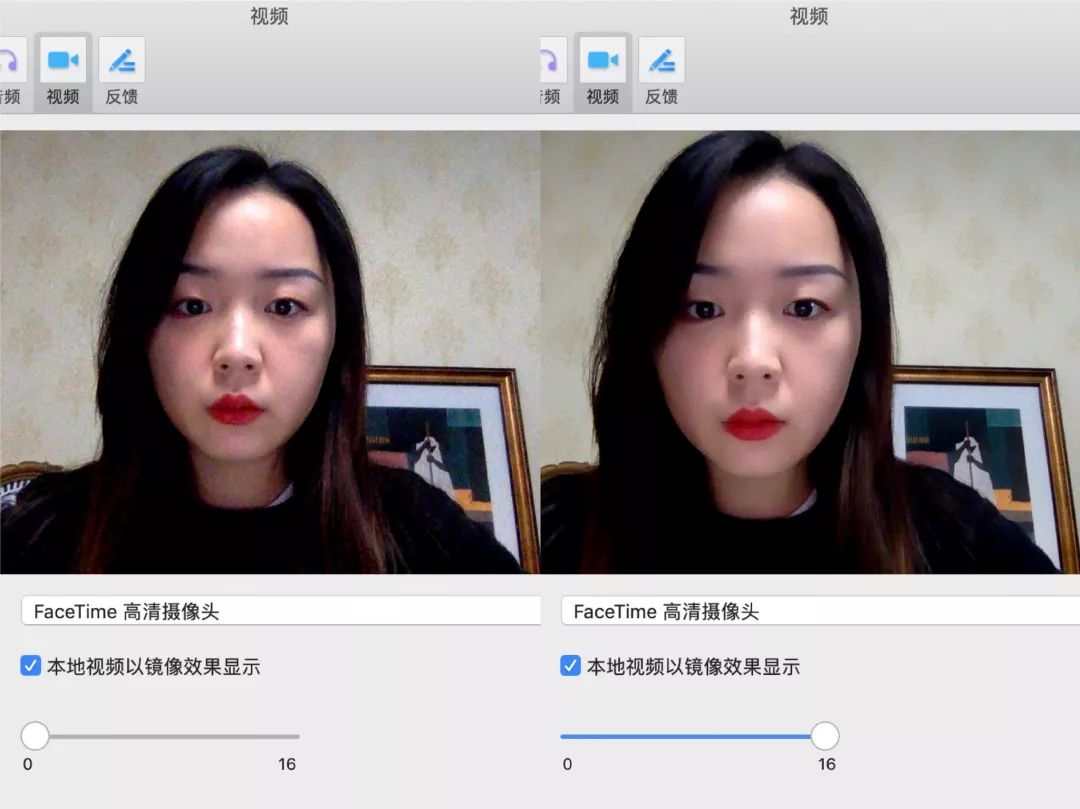
Task: Open Video tab in right window toolbar
Action: [603, 72]
